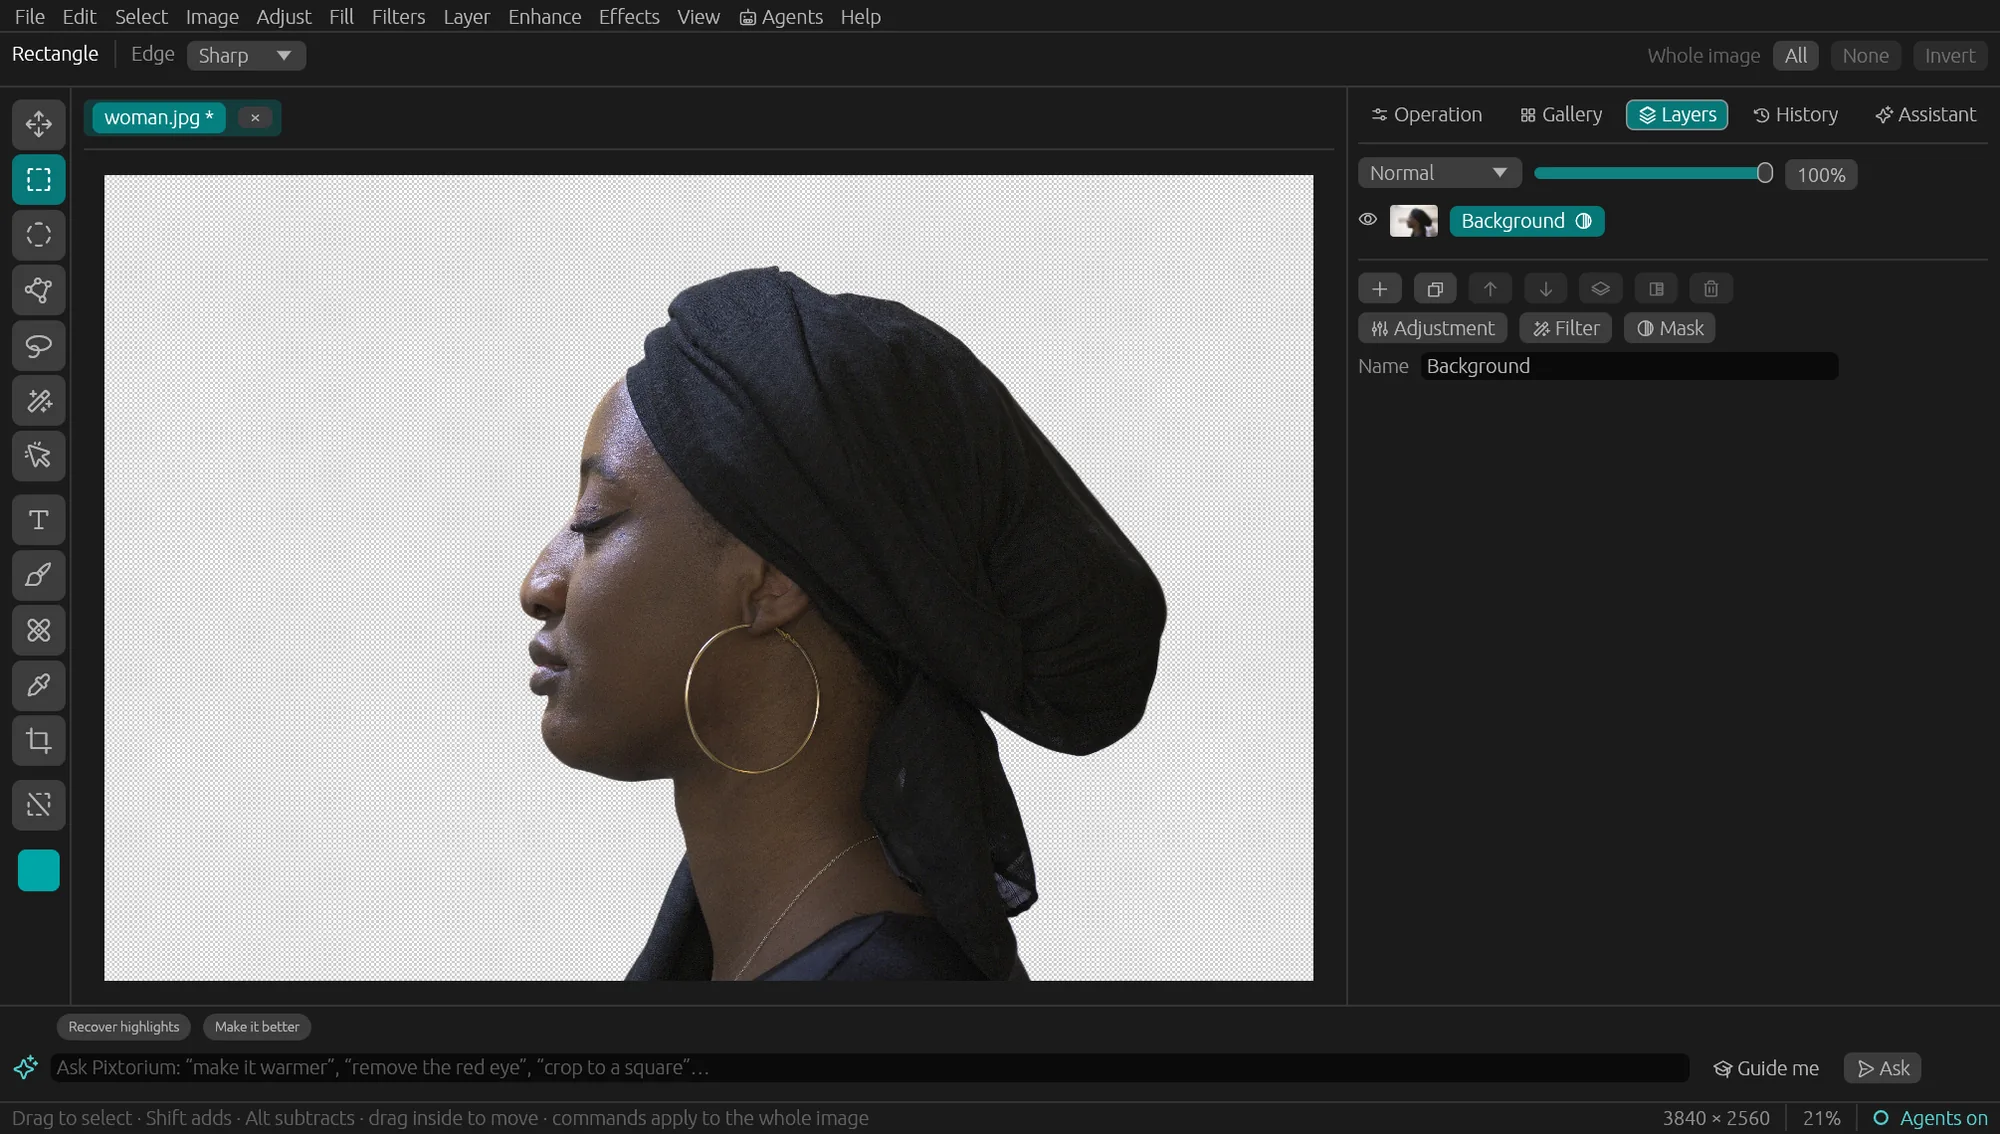Switch to the Gallery tab

(x=1561, y=115)
